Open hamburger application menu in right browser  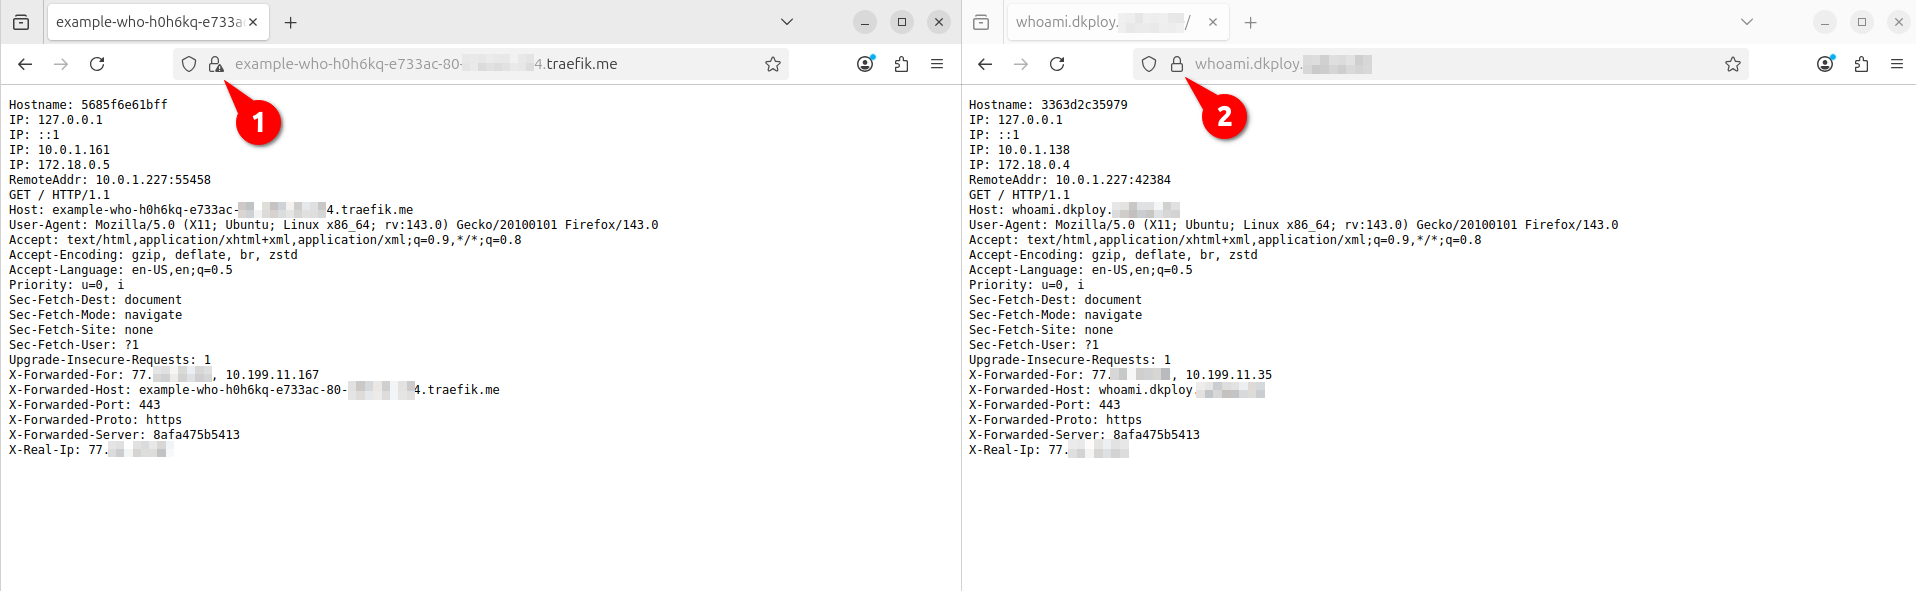point(1897,64)
